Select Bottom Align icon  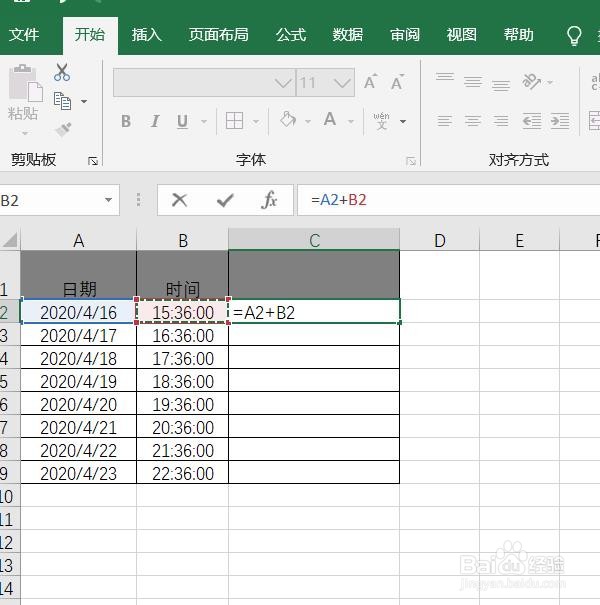pyautogui.click(x=500, y=85)
